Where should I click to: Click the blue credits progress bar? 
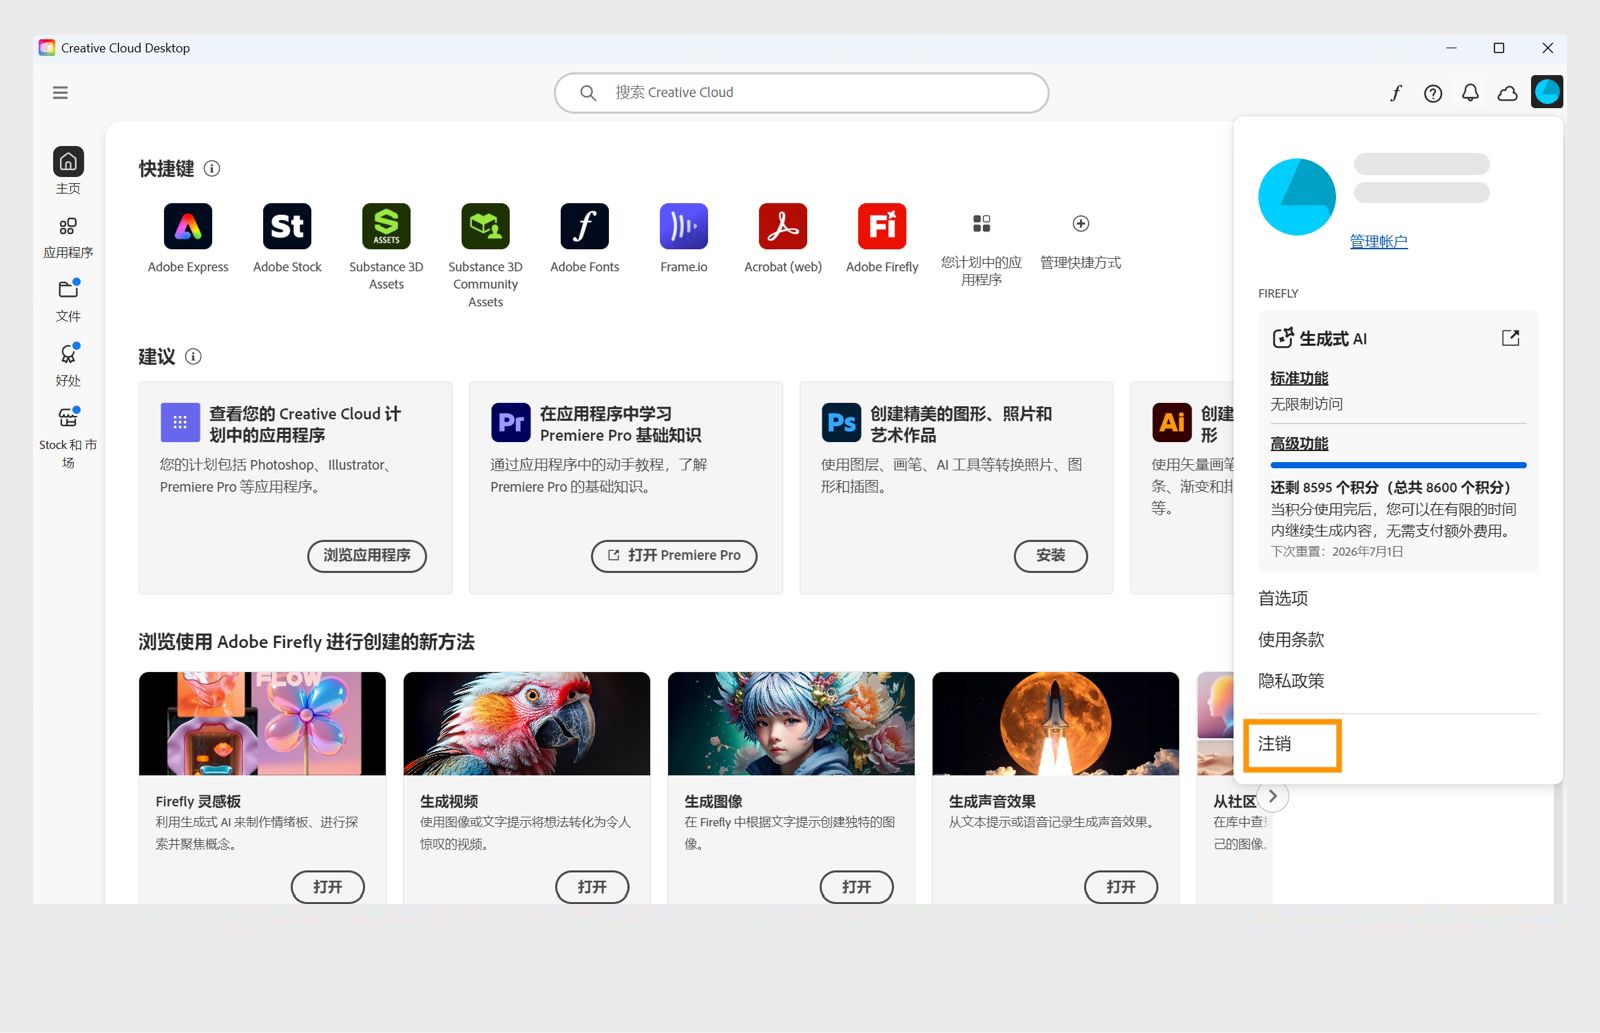click(1398, 465)
